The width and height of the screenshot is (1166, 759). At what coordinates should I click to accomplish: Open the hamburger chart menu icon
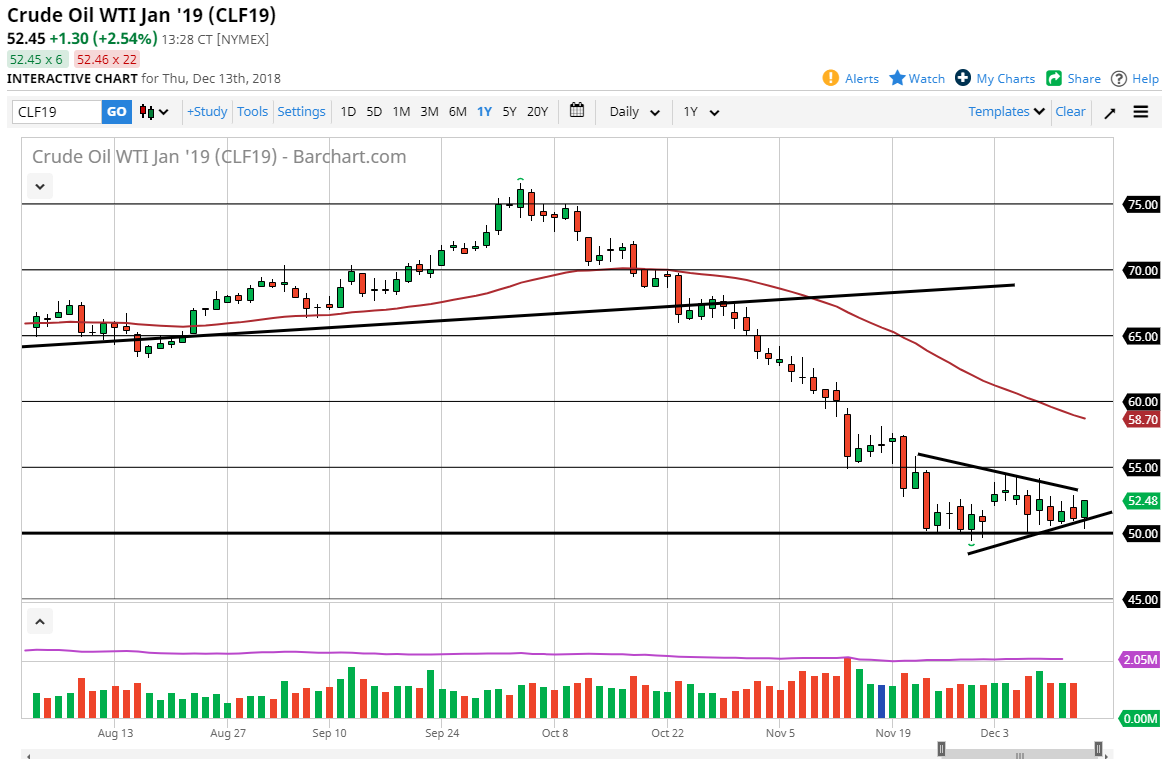coord(1140,112)
